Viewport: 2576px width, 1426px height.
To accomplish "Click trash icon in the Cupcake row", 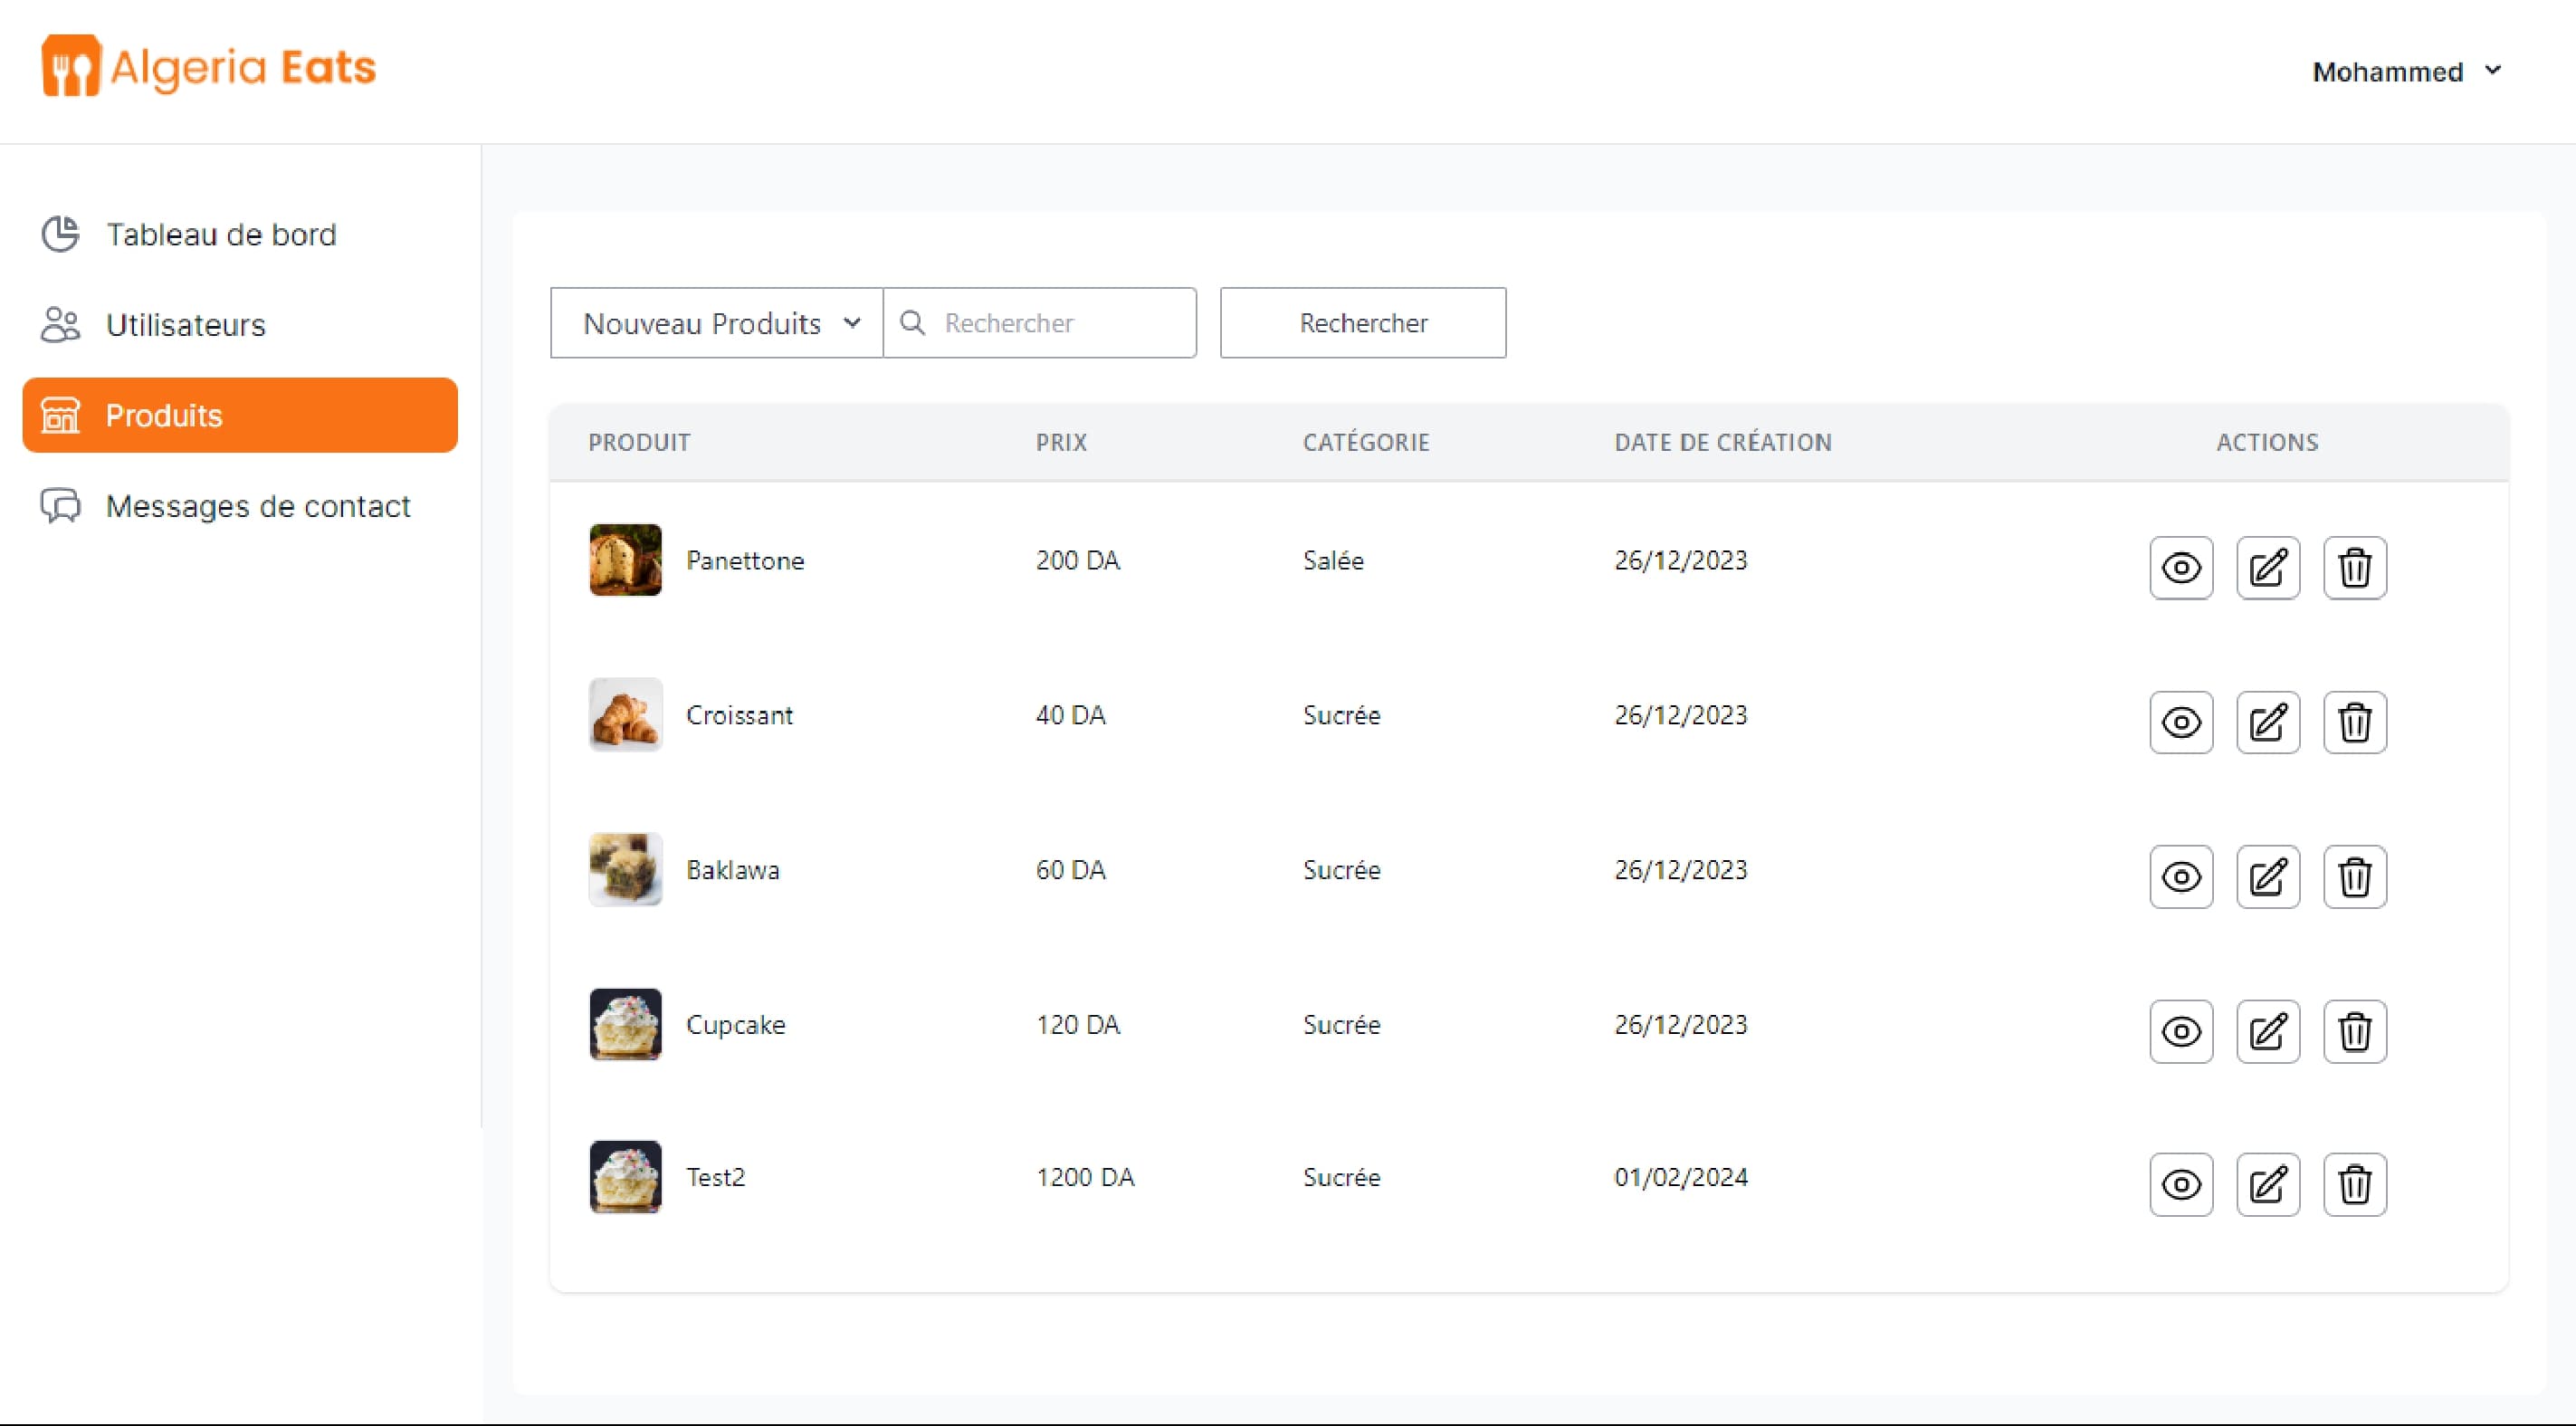I will (x=2354, y=1031).
